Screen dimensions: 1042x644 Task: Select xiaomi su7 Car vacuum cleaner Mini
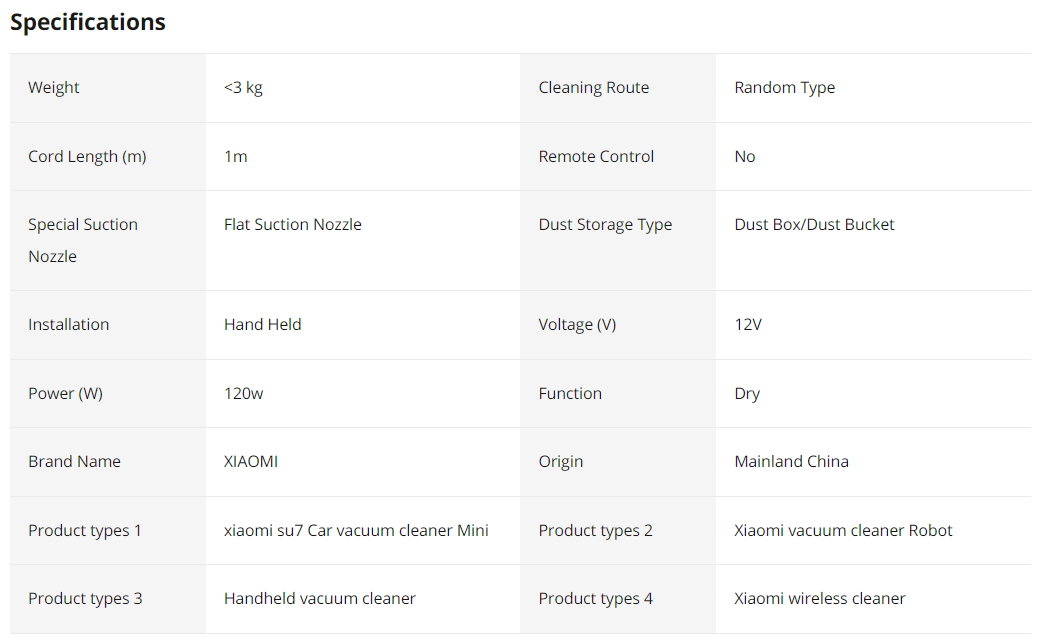tap(356, 530)
